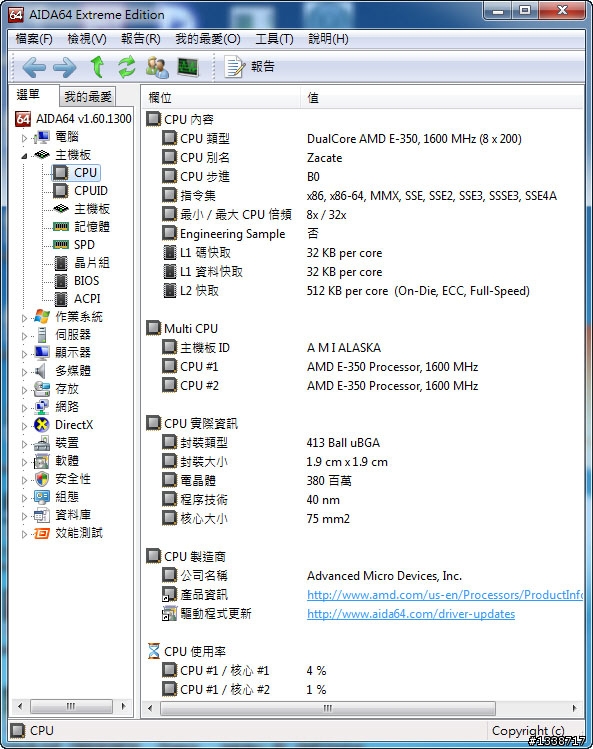
Task: Select the L2 快取 row
Action: (x=363, y=290)
